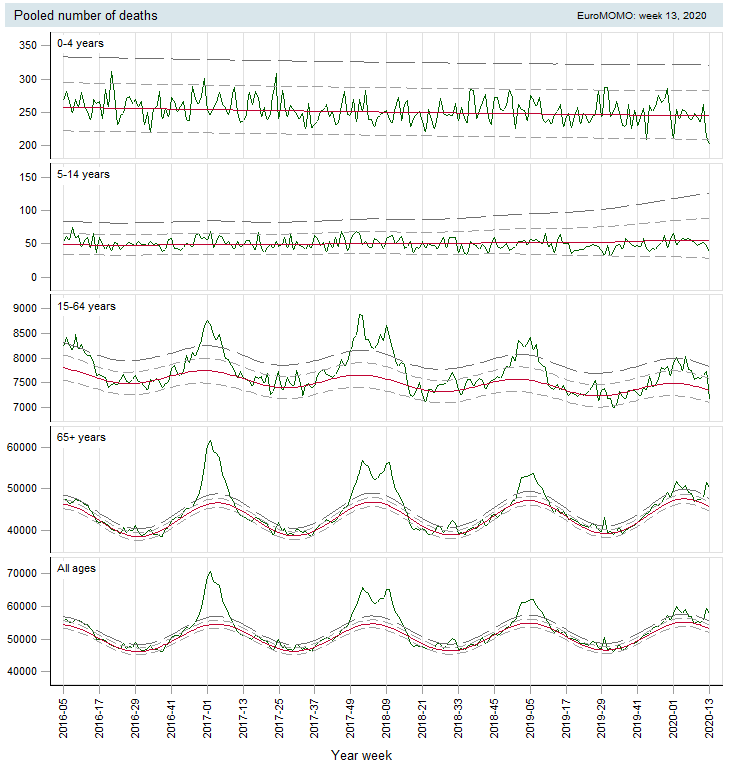Select the '15-64 years' panel label
This screenshot has height=764, width=744.
pos(87,305)
